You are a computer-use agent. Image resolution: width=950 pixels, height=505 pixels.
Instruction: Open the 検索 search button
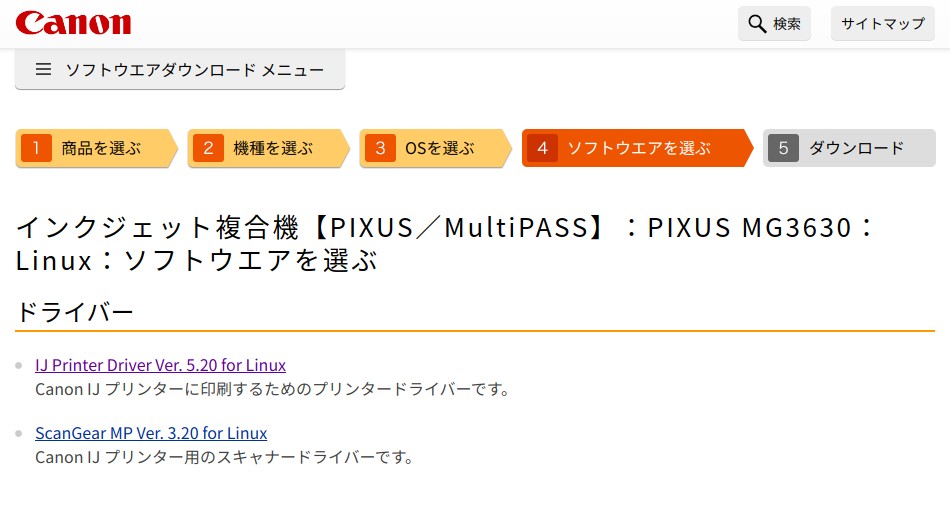(x=774, y=24)
